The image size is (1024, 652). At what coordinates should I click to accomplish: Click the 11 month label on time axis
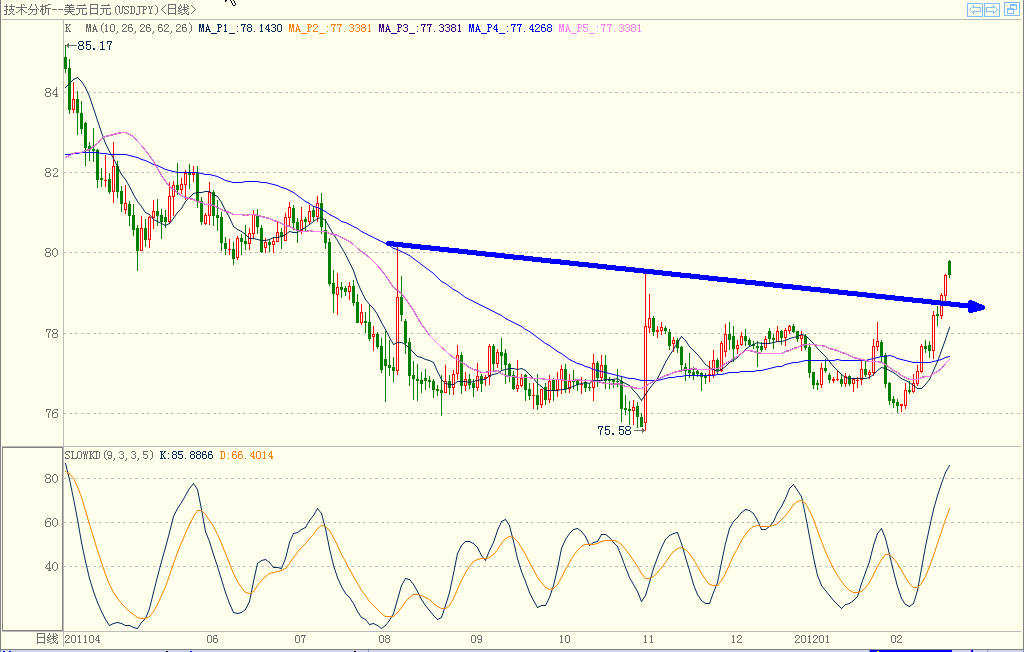[x=648, y=639]
